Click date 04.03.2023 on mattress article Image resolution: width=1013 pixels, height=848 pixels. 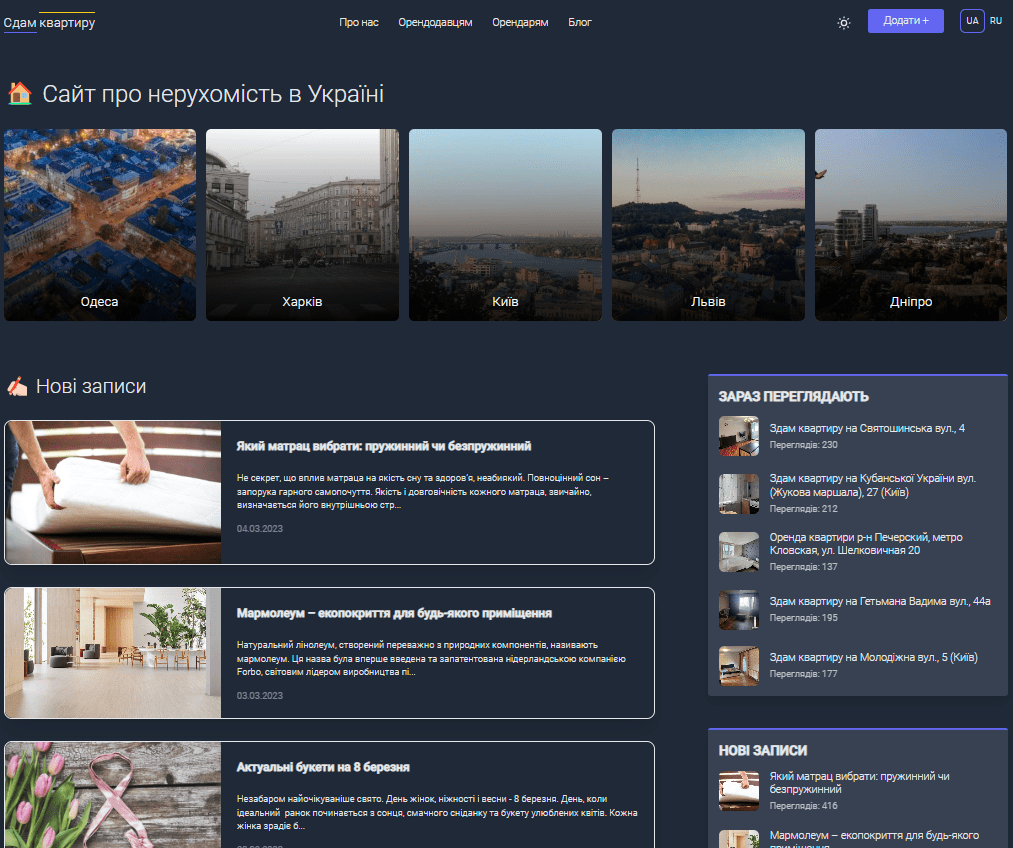coord(260,528)
